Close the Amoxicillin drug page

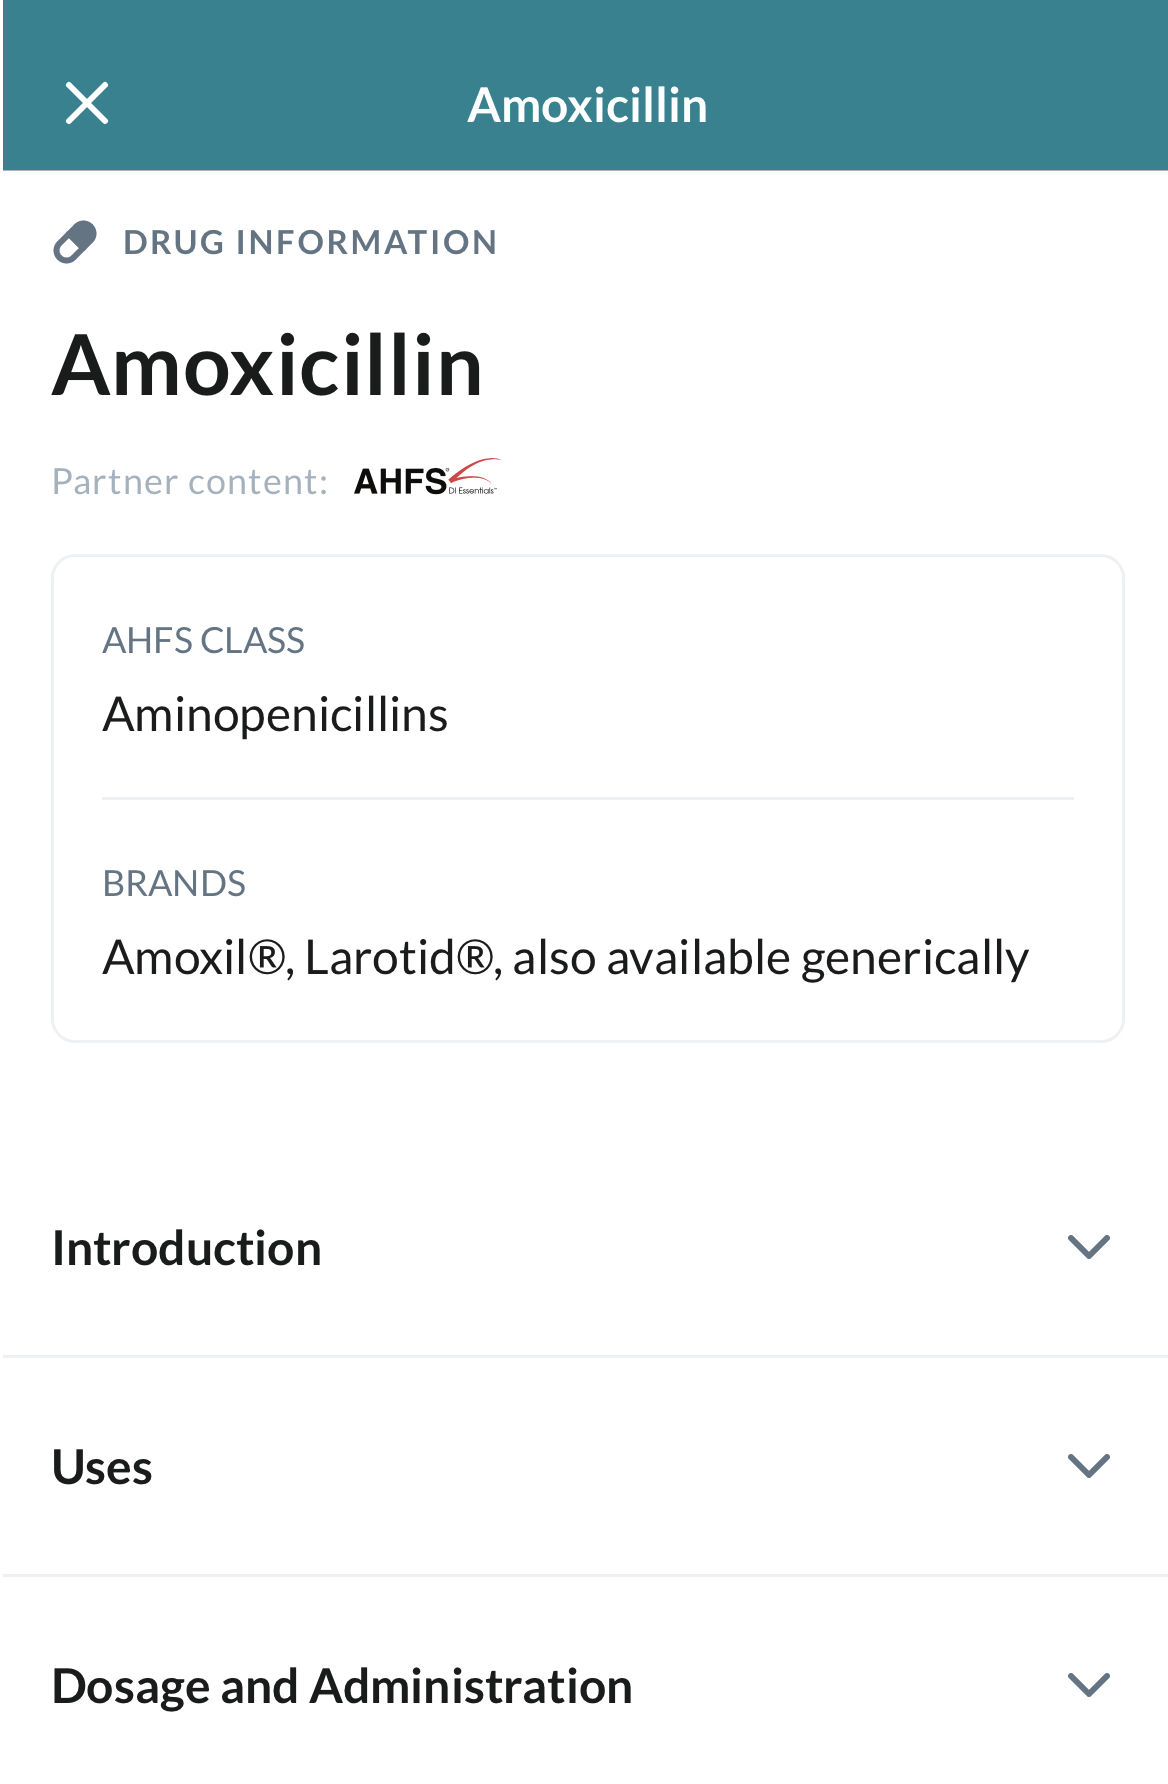pos(87,103)
